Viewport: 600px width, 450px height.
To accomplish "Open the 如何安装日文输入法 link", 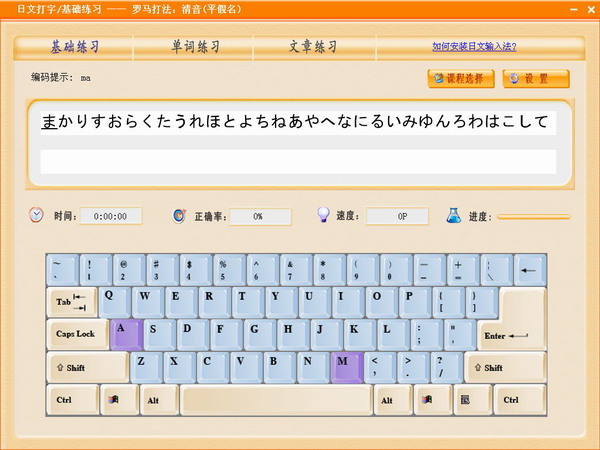I will point(474,47).
